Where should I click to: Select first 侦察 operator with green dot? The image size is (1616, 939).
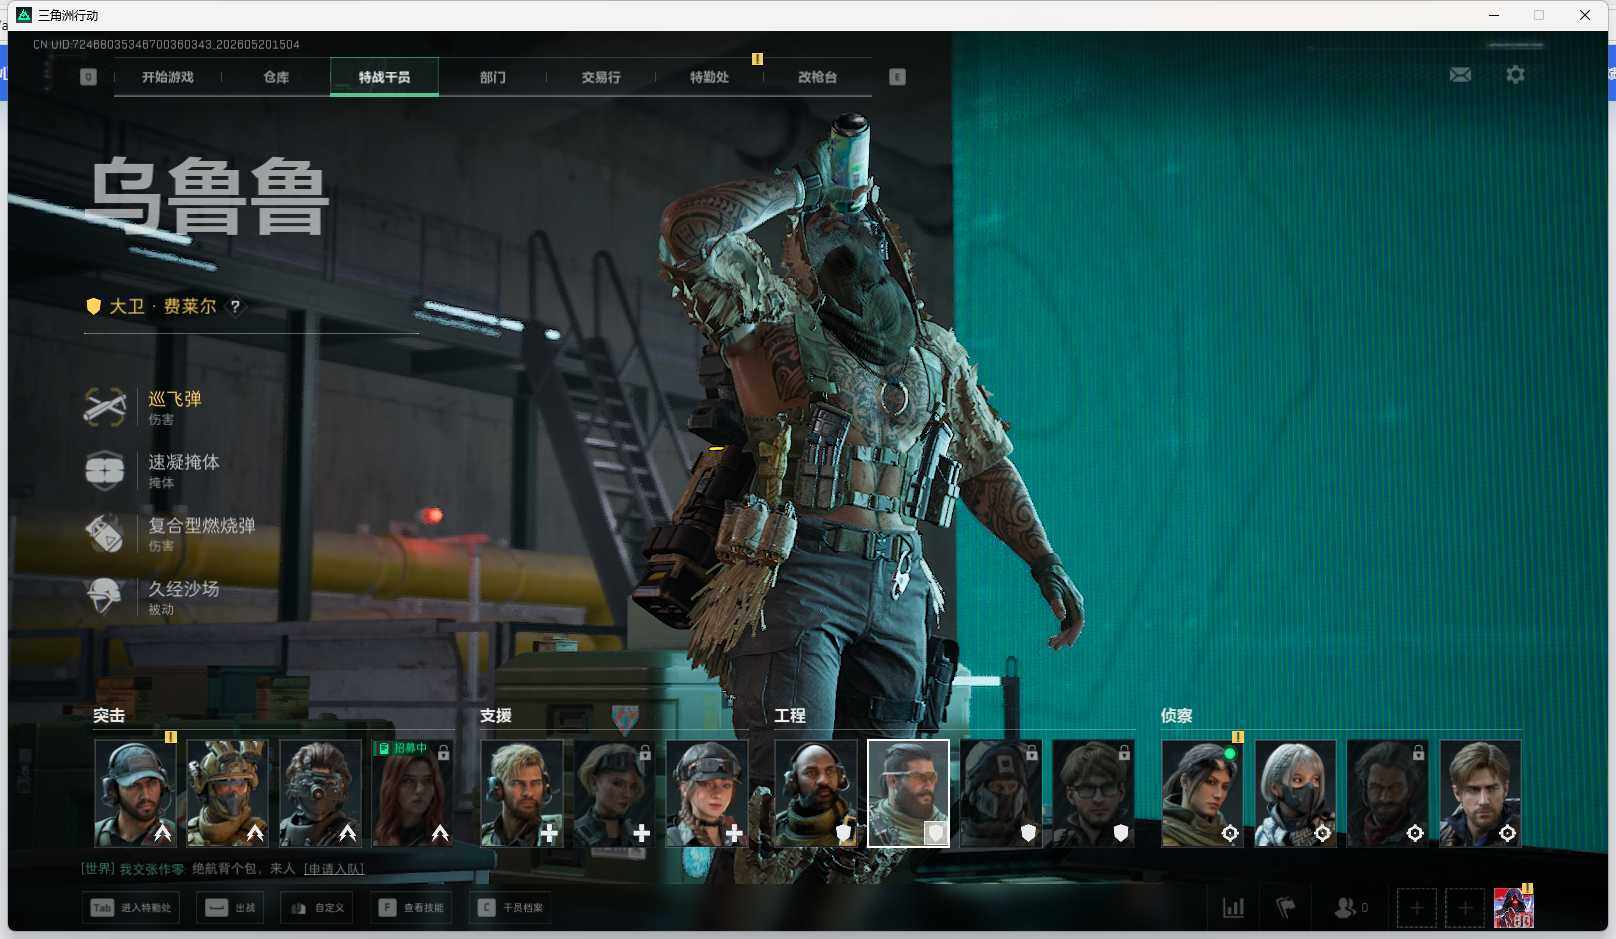pos(1203,793)
